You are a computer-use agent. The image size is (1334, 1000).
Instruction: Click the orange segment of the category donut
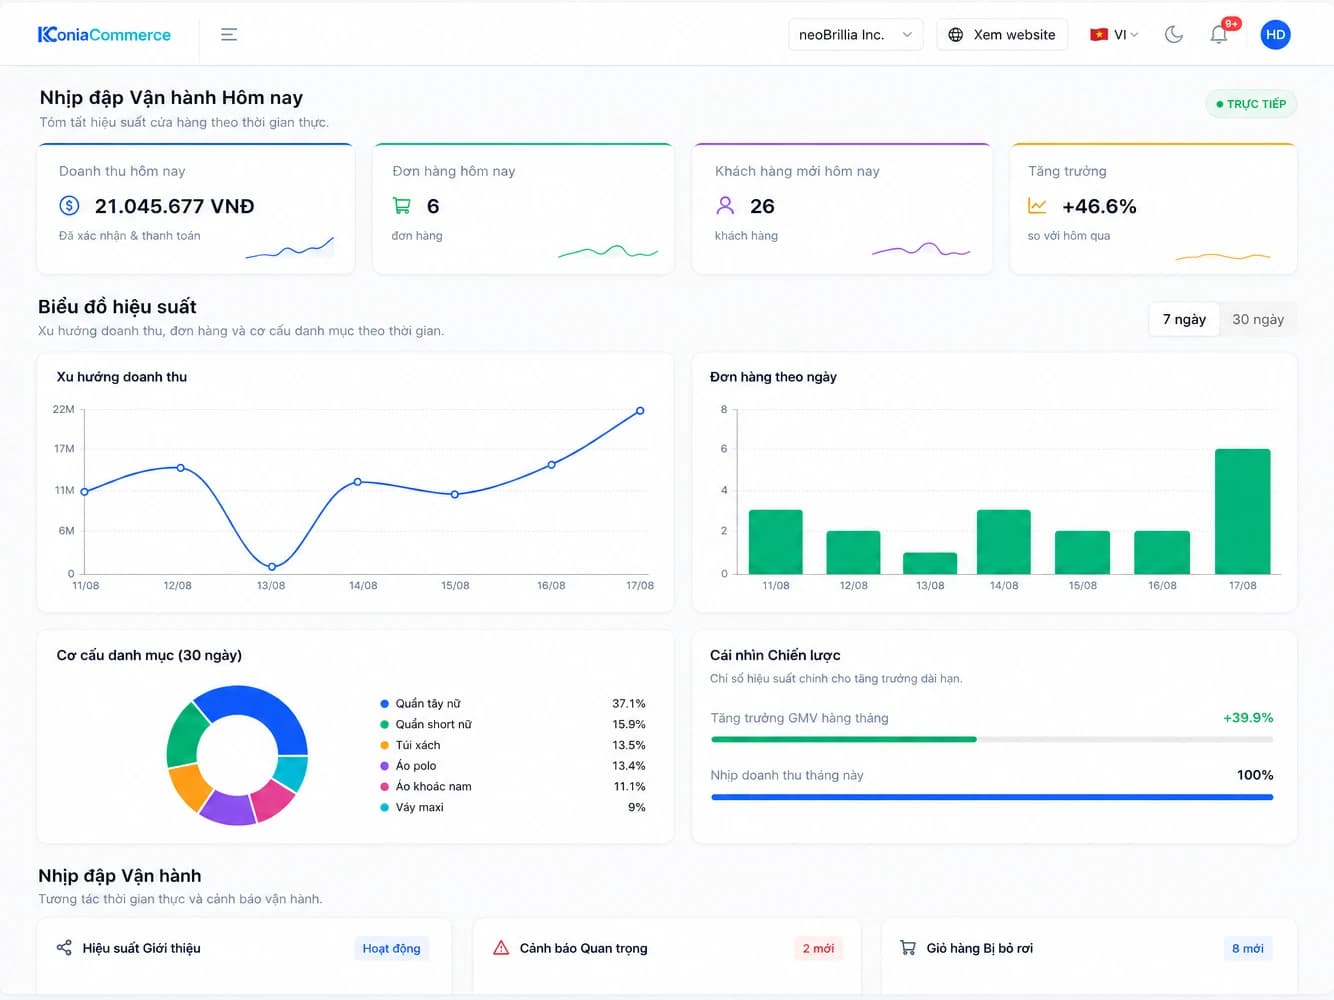point(189,787)
